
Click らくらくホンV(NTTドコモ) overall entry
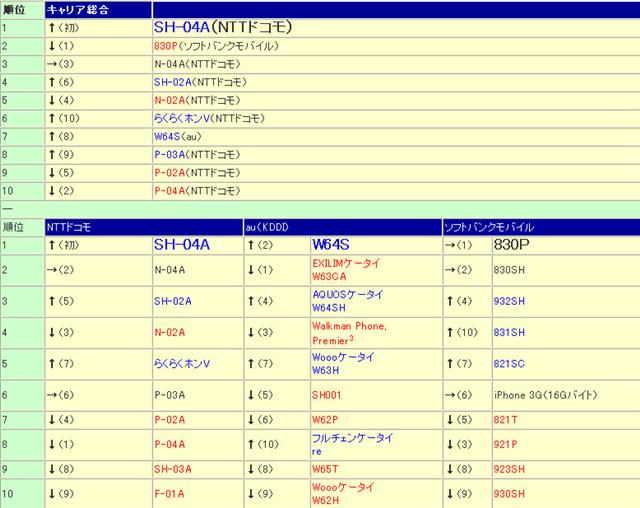[x=209, y=118]
